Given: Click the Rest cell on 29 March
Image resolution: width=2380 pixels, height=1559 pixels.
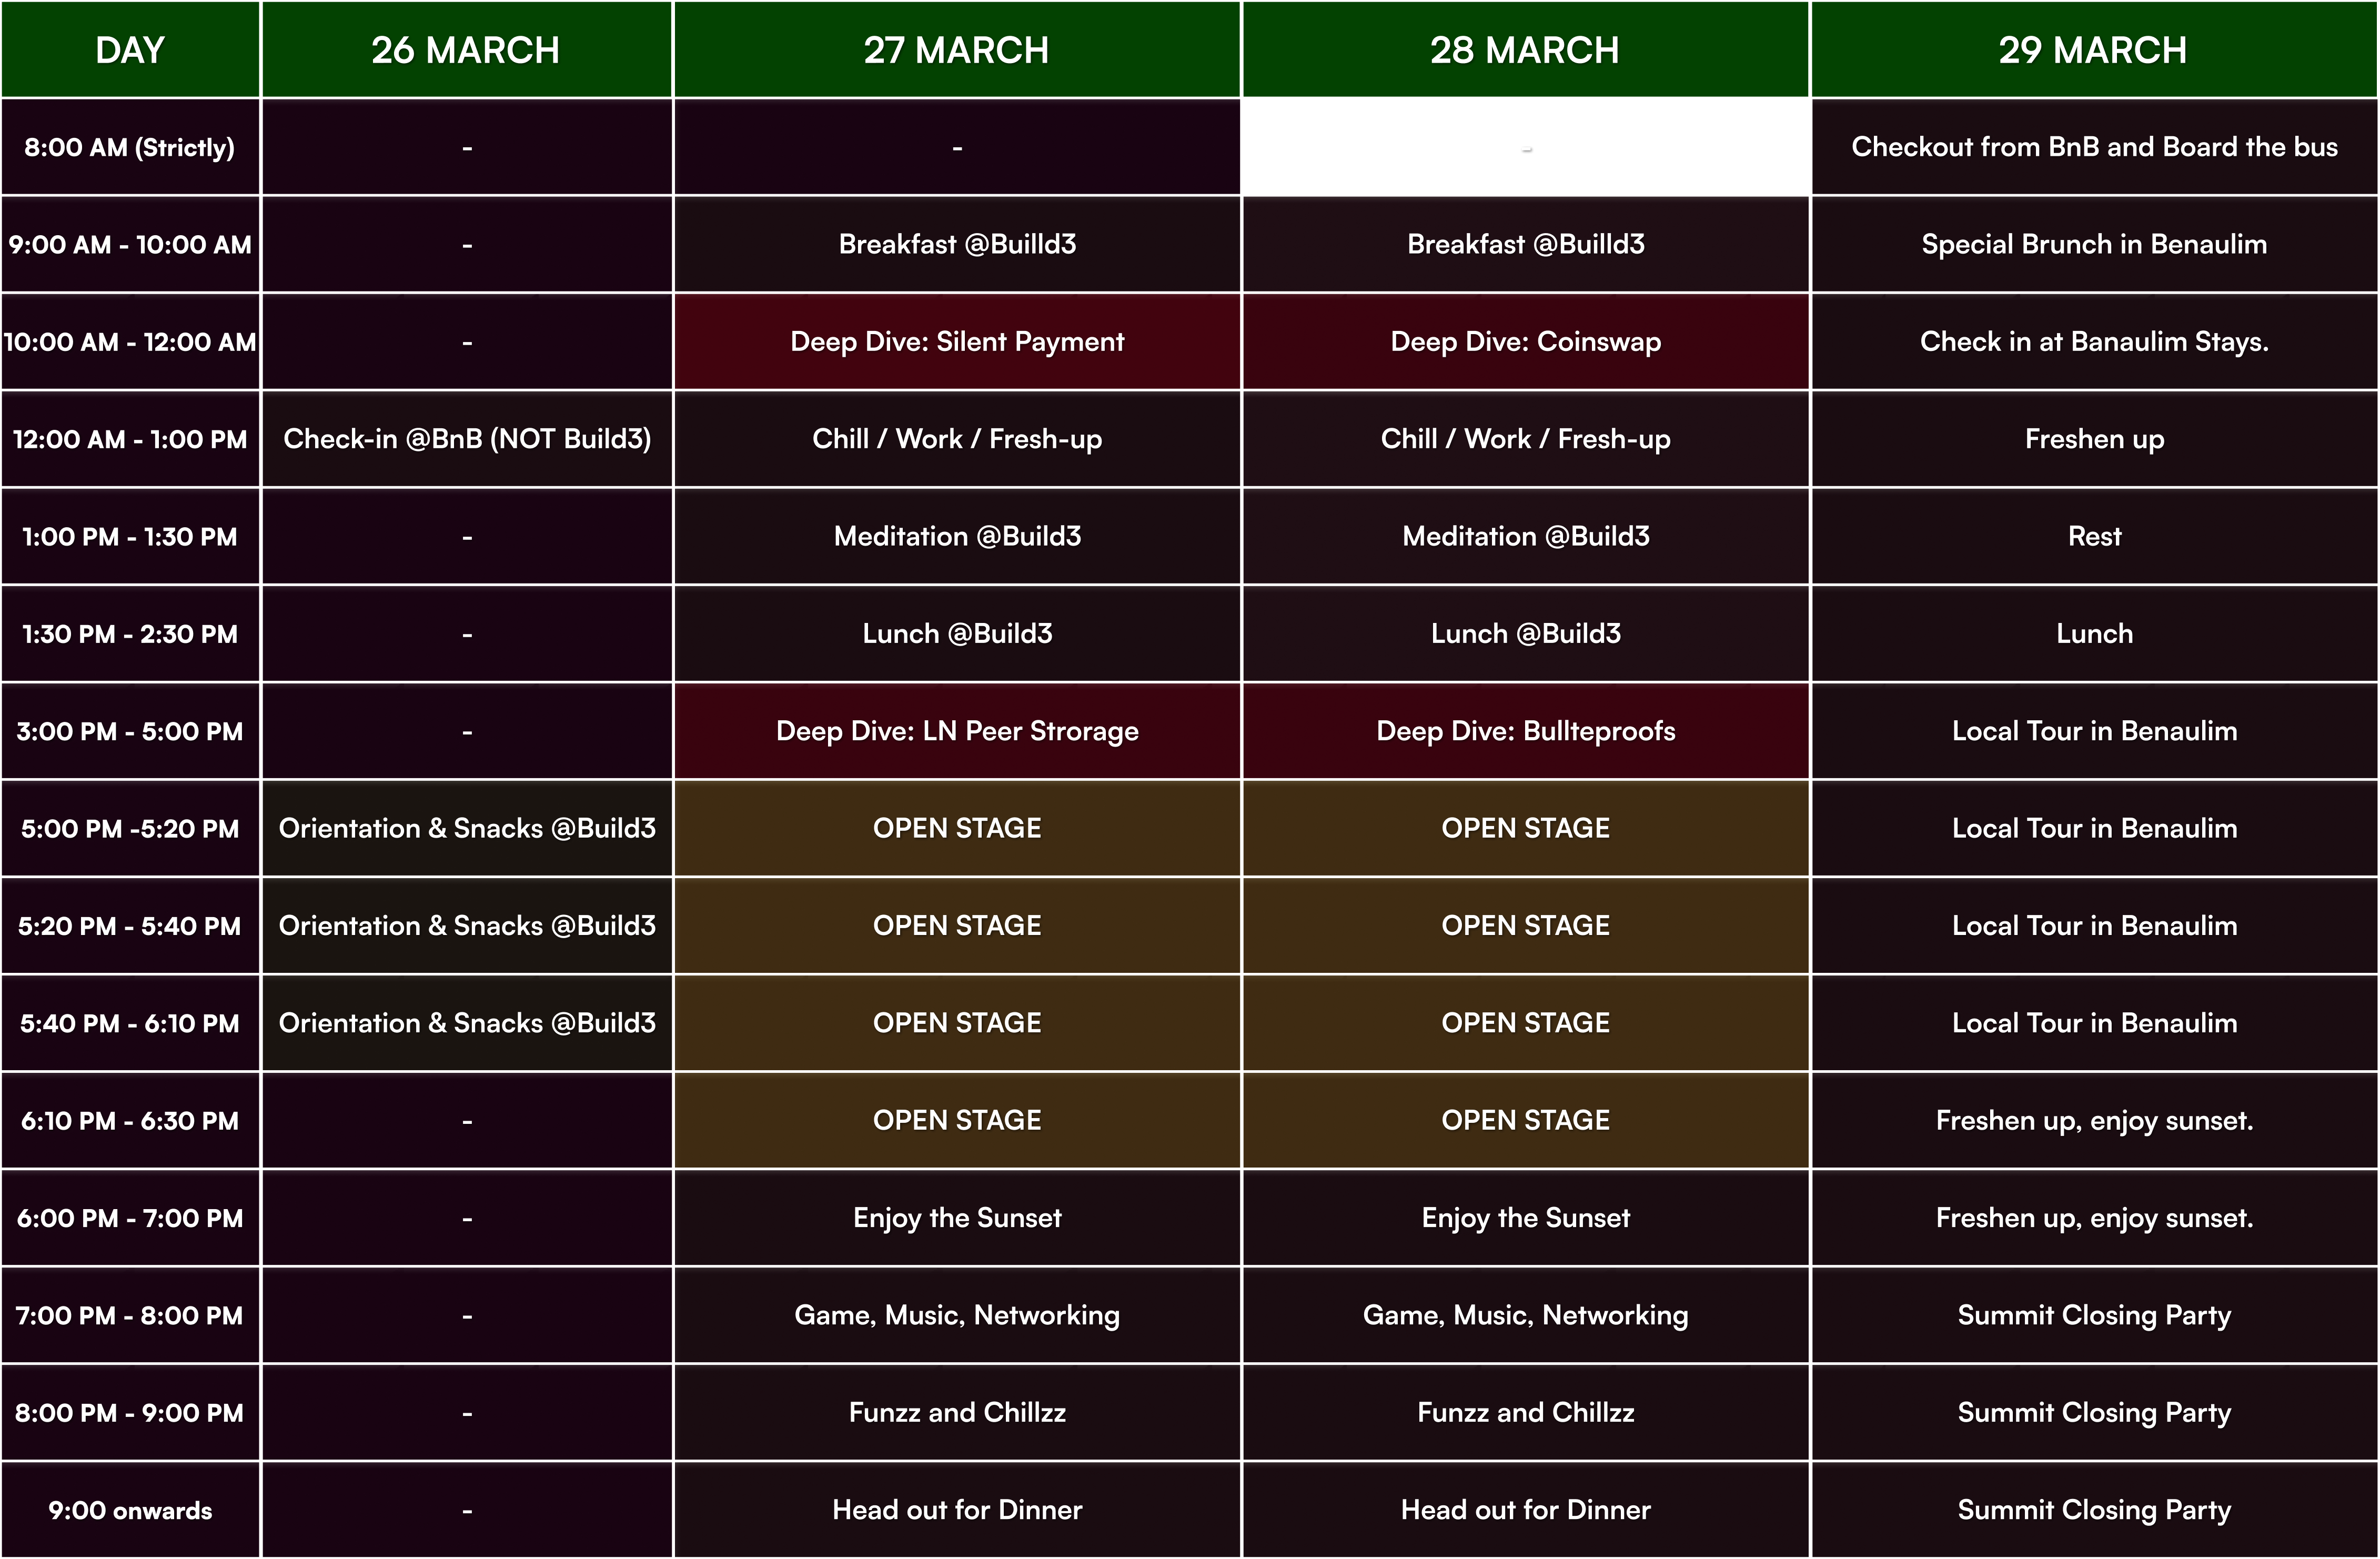Looking at the screenshot, I should click(2094, 536).
